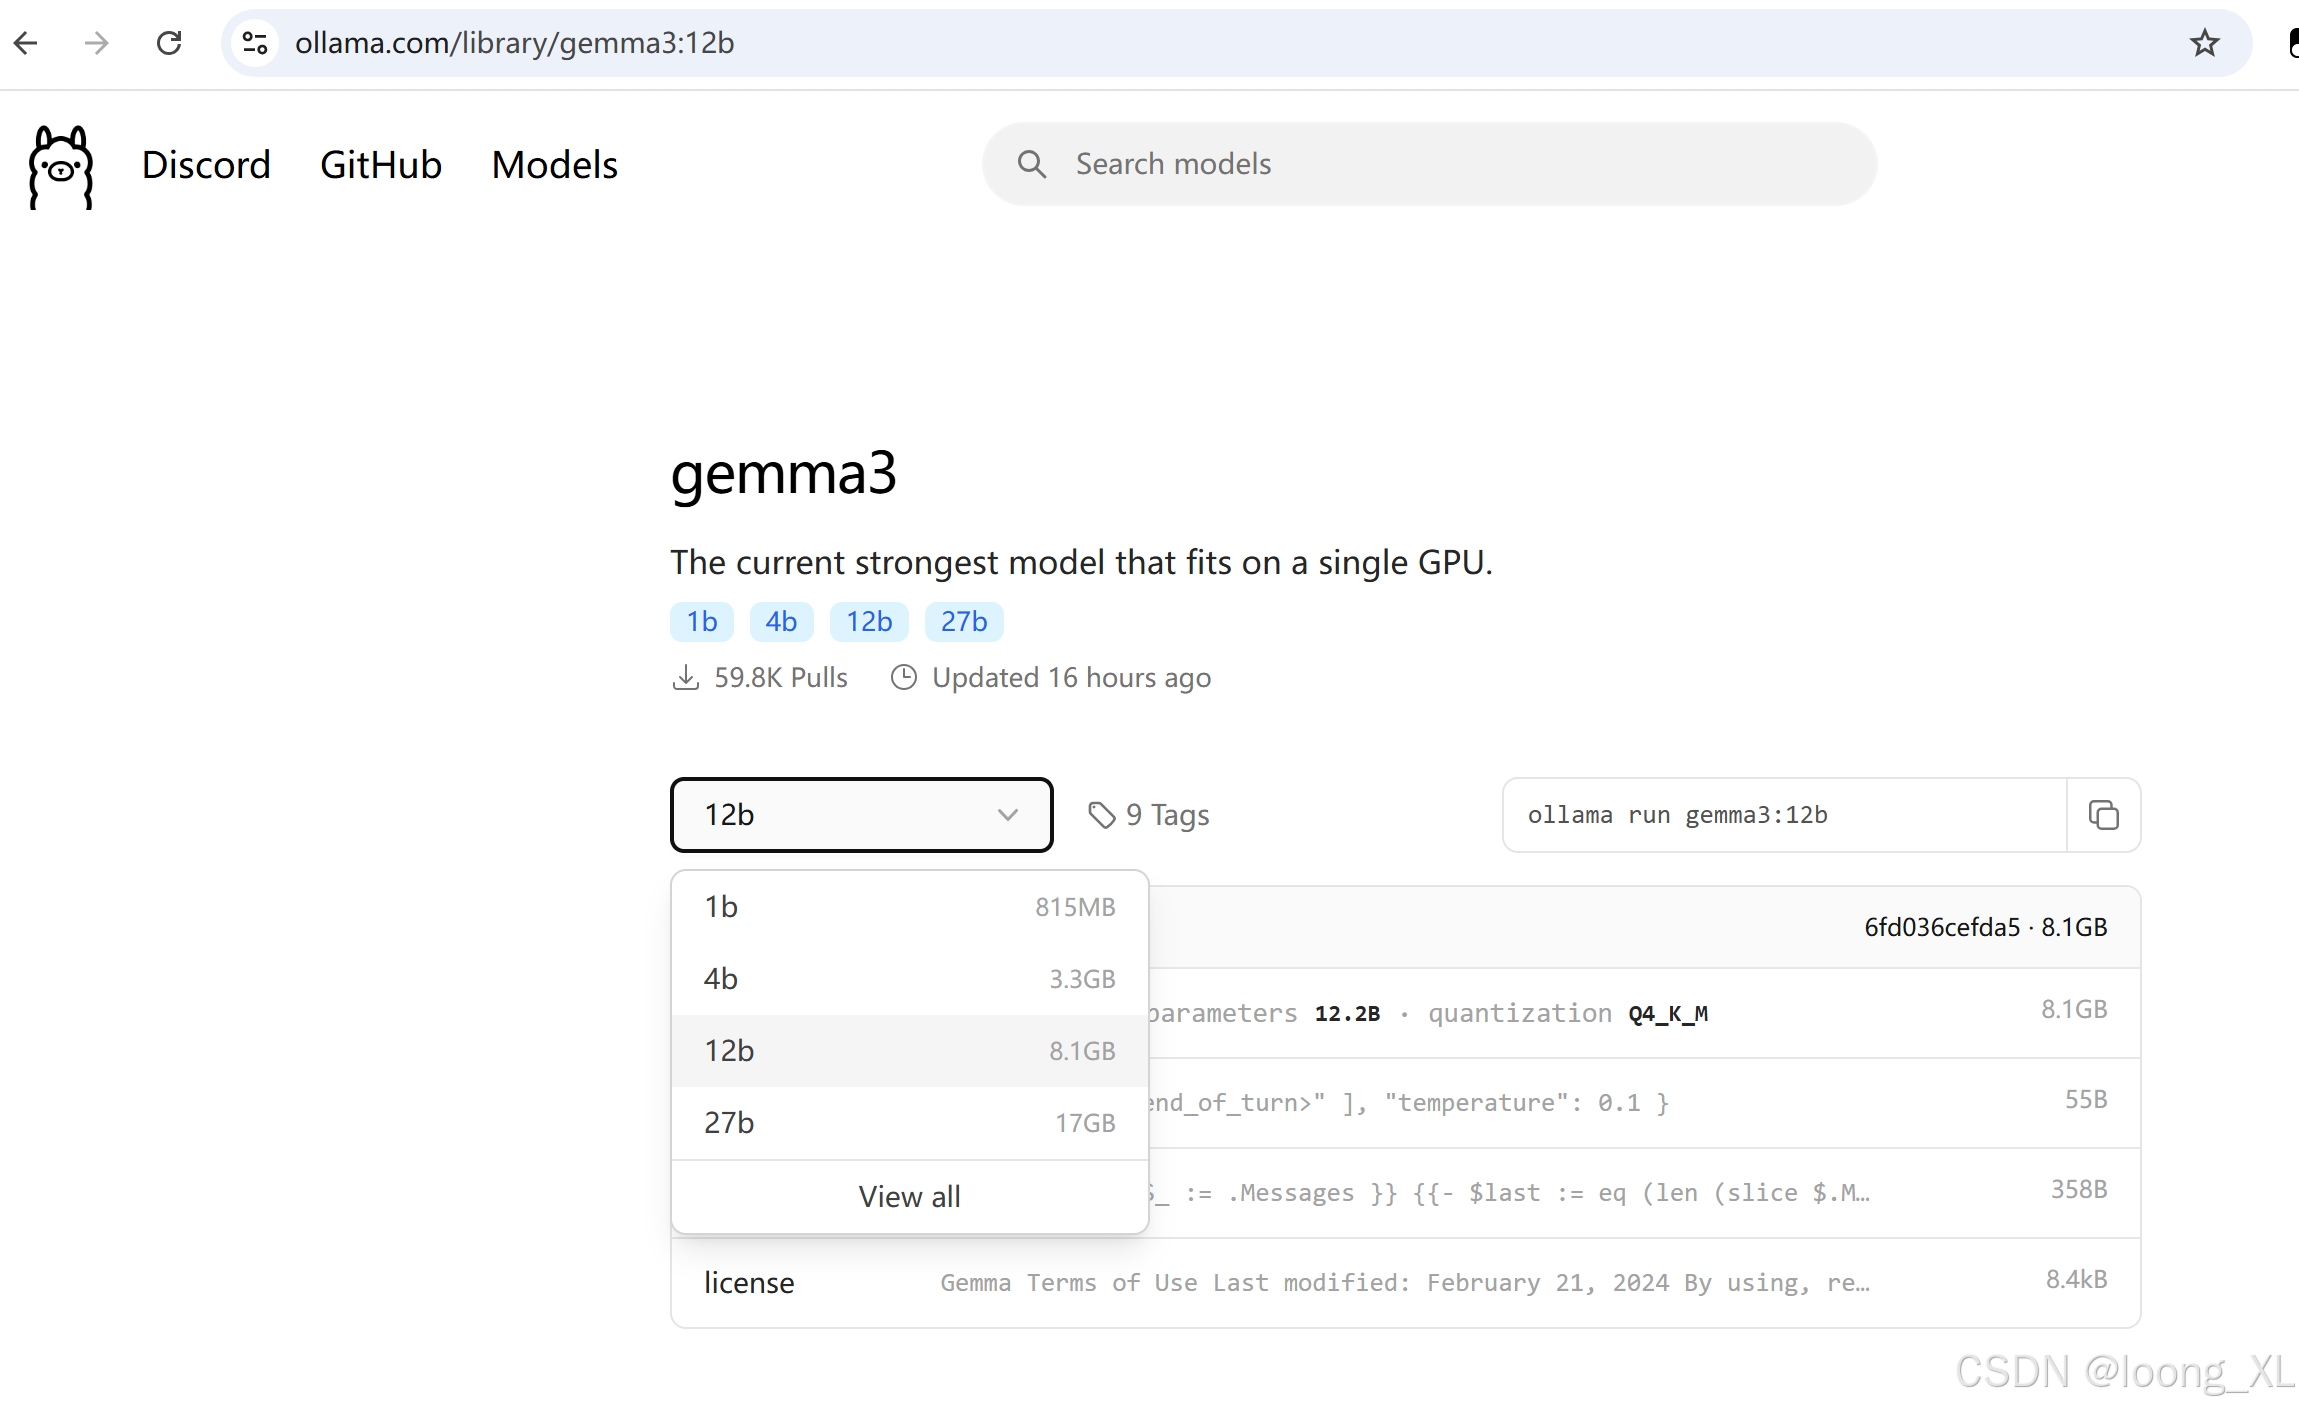Screen dimensions: 2299x1410
Task: Click the browser forward arrow
Action: click(x=97, y=43)
